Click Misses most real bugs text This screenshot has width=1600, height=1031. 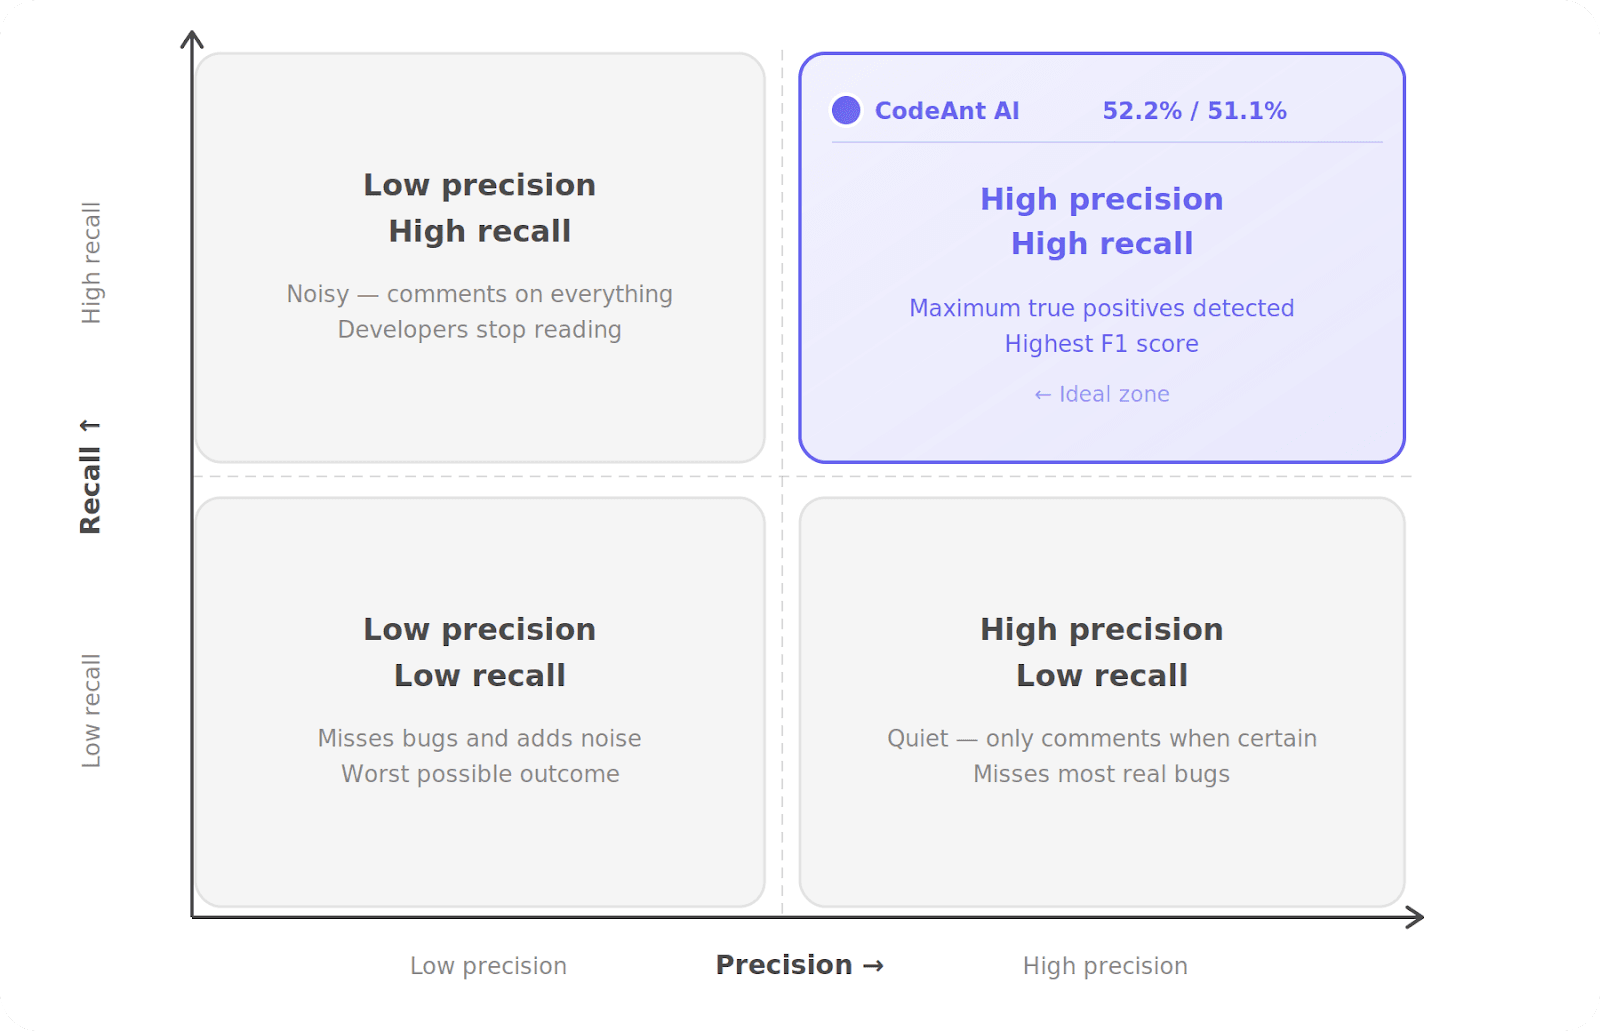1101,774
